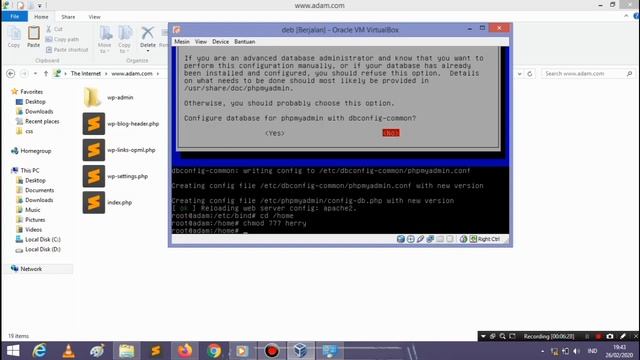Open the File tab in Explorer

pyautogui.click(x=15, y=17)
